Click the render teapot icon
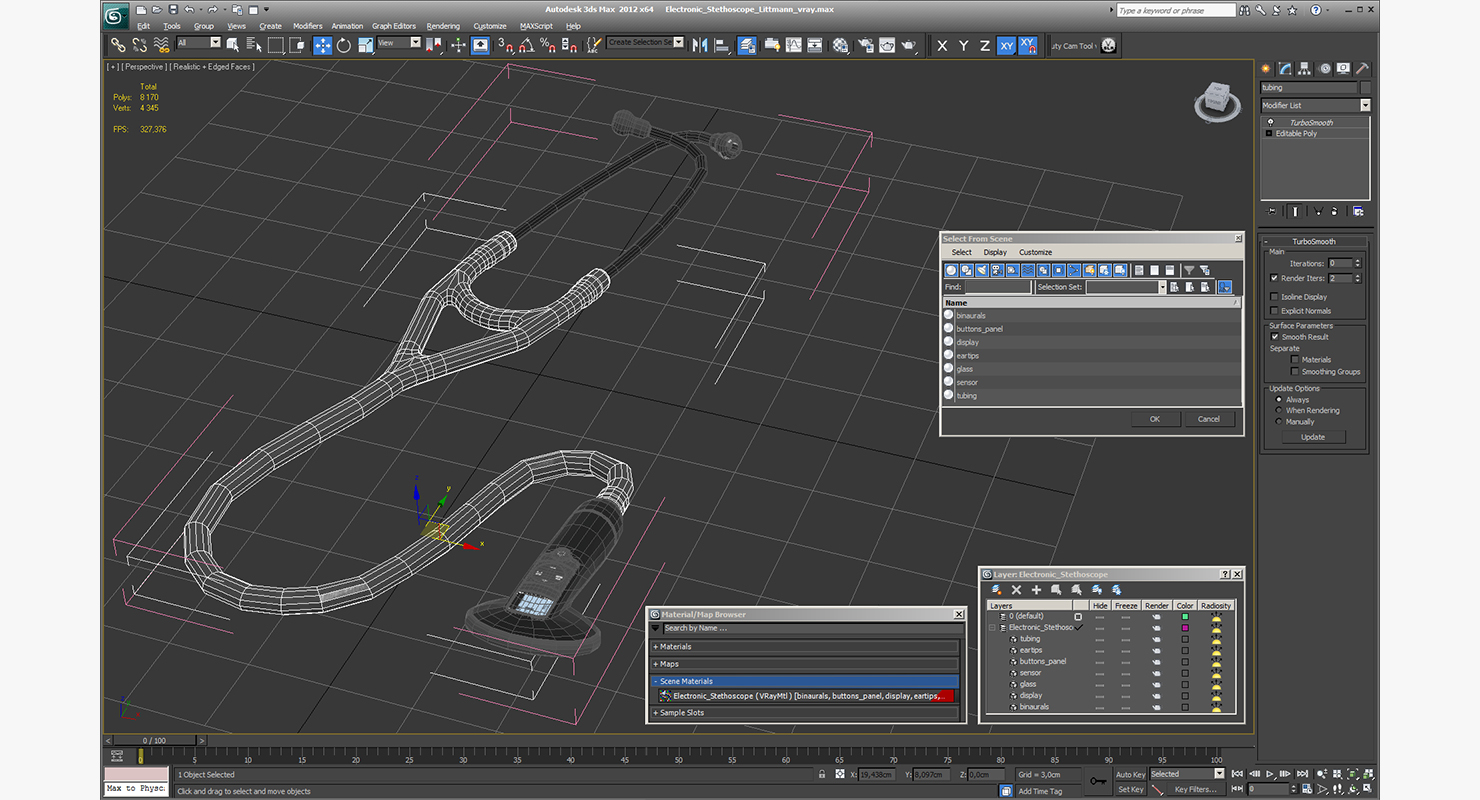The height and width of the screenshot is (800, 1480). [908, 45]
